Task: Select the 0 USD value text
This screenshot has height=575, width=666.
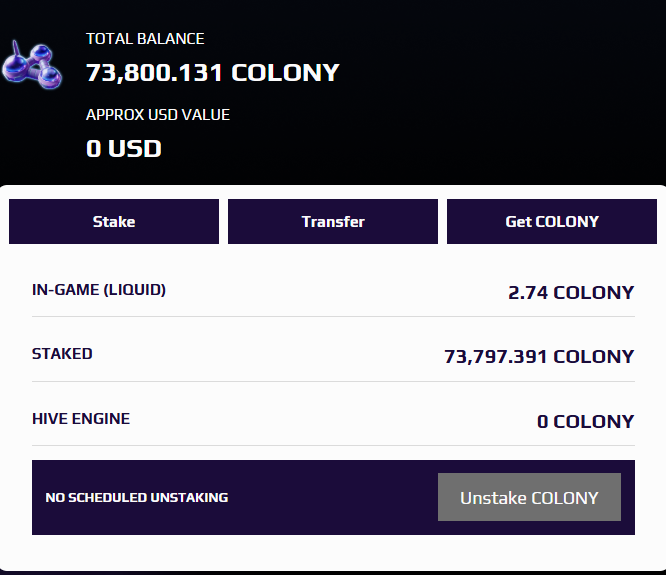Action: pyautogui.click(x=124, y=149)
